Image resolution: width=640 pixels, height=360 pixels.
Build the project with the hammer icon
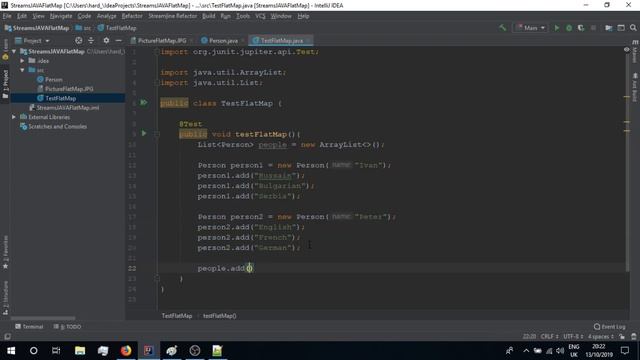click(502, 28)
